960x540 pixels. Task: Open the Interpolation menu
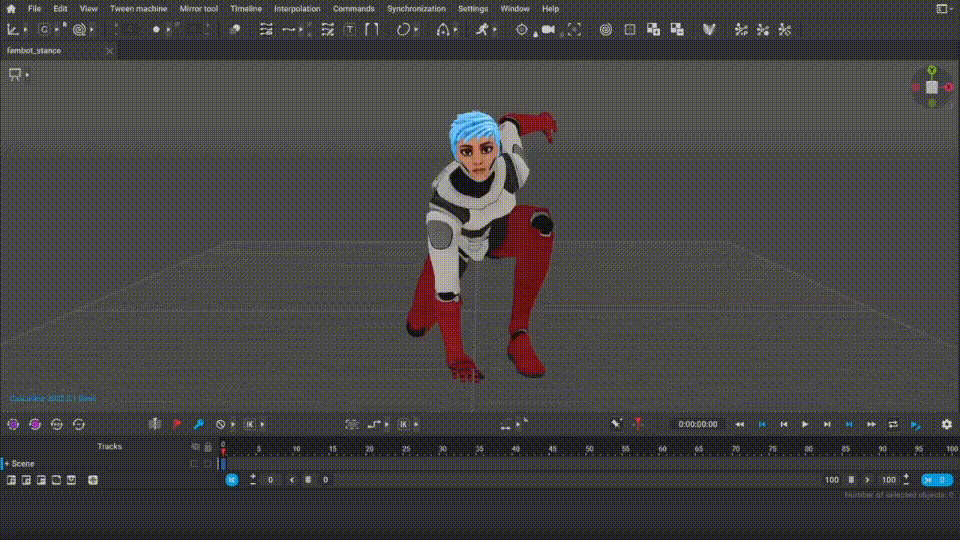[x=297, y=8]
